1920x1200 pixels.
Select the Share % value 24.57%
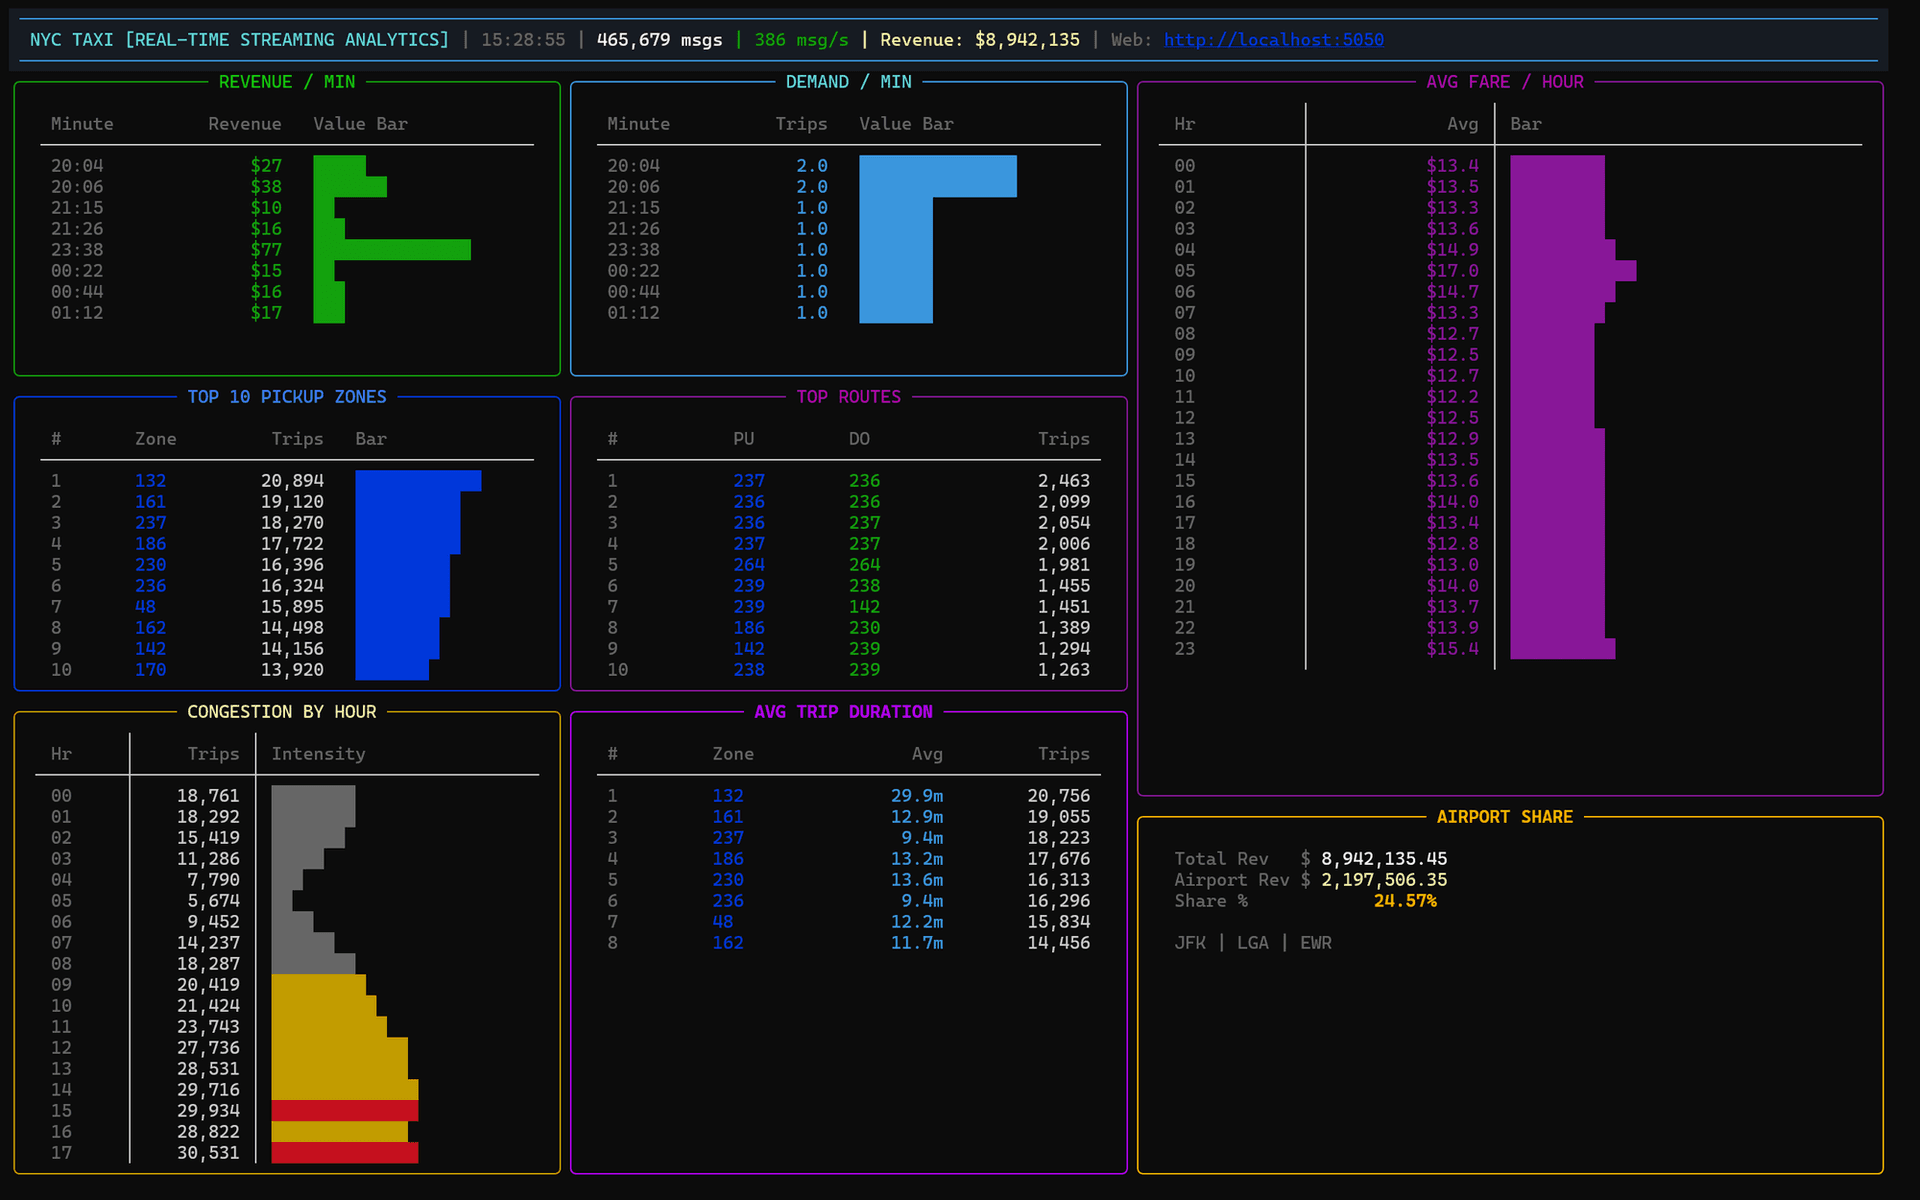[1405, 901]
